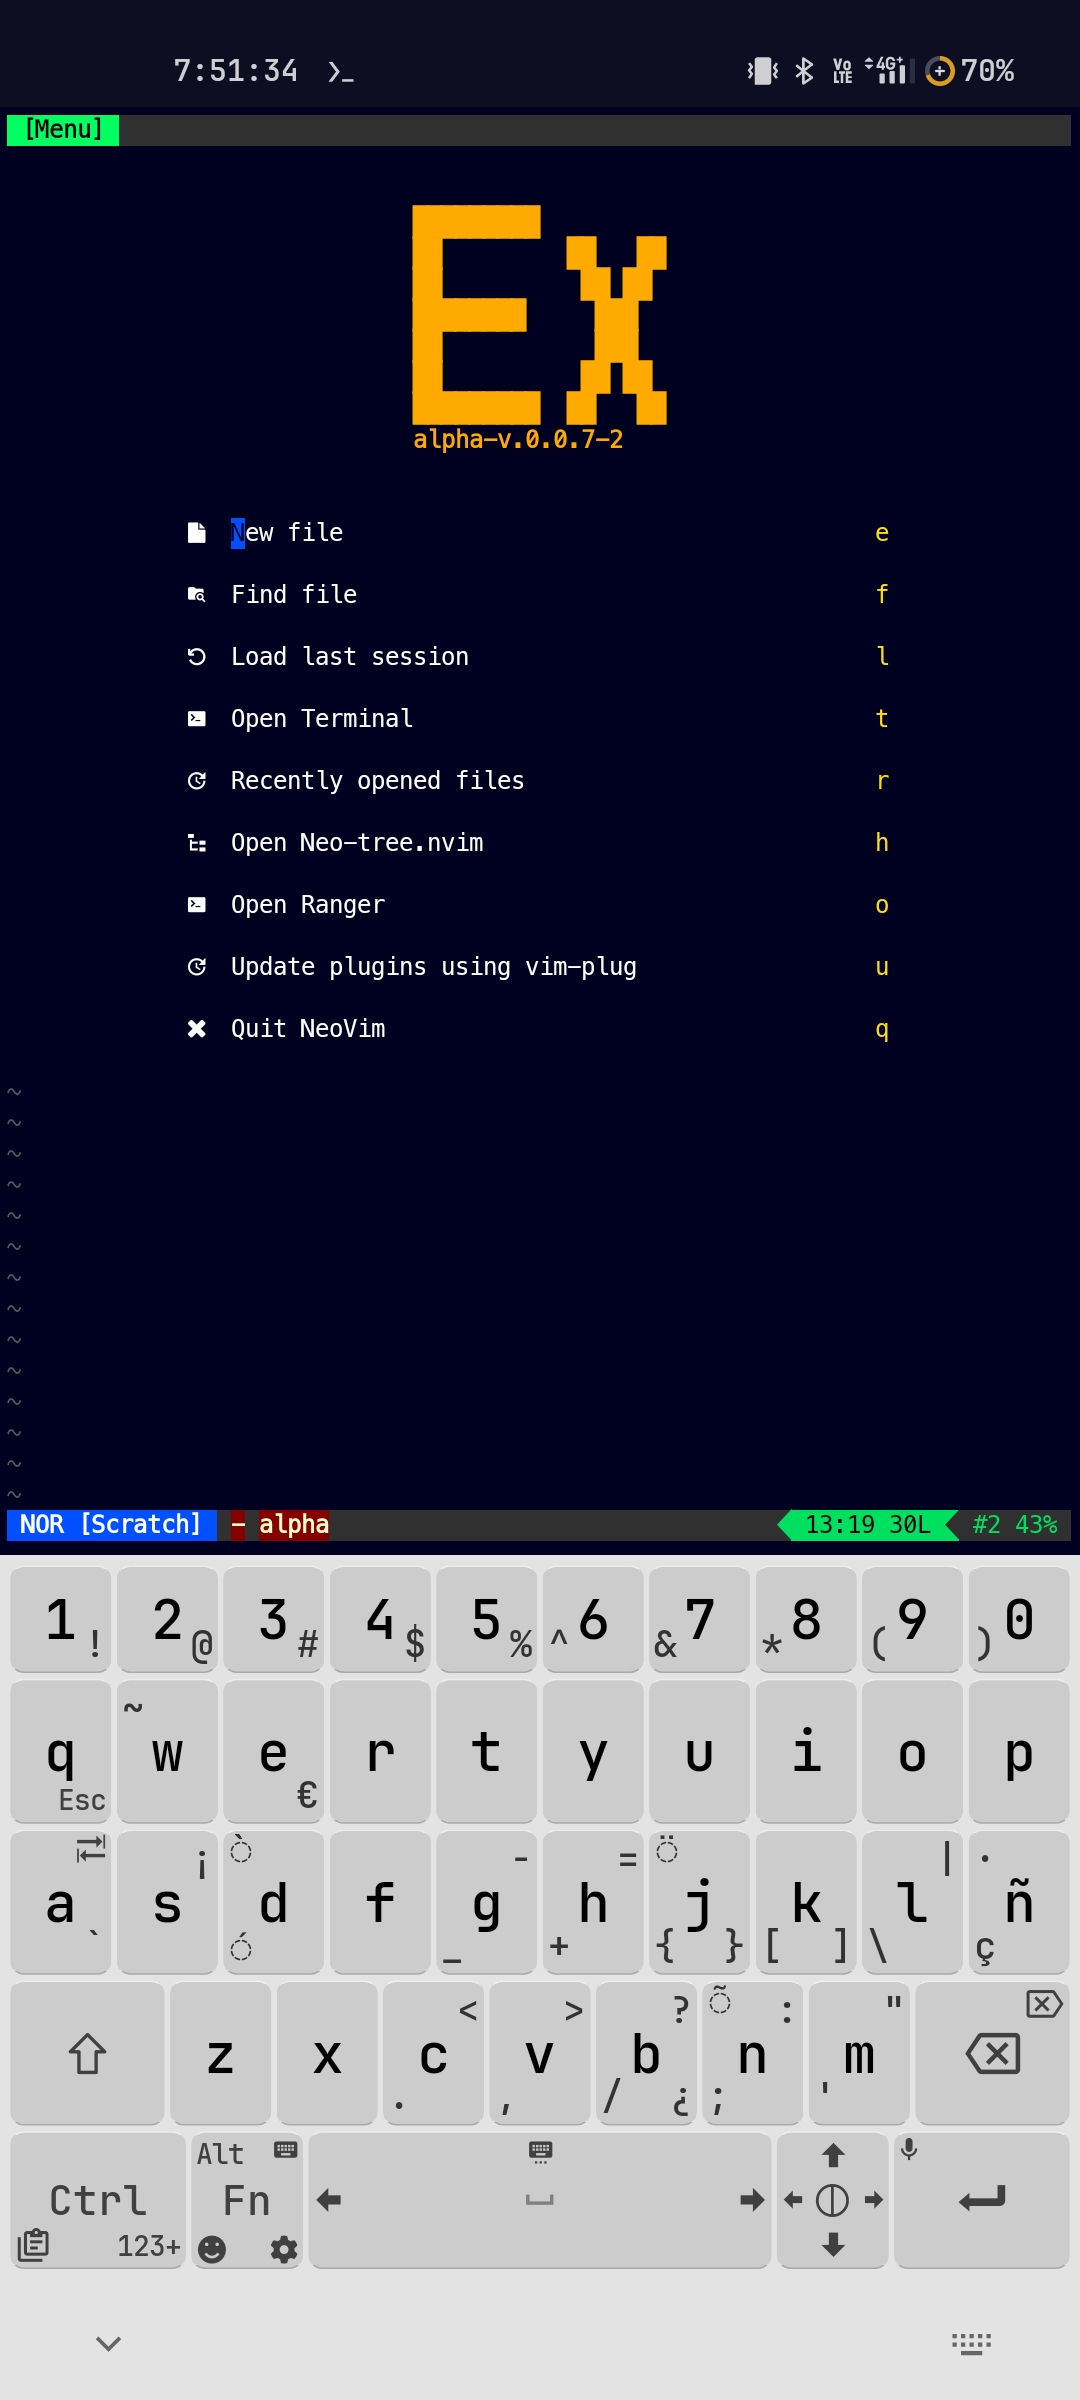Image resolution: width=1080 pixels, height=2400 pixels.
Task: Tap the Fn key
Action: [246, 2201]
